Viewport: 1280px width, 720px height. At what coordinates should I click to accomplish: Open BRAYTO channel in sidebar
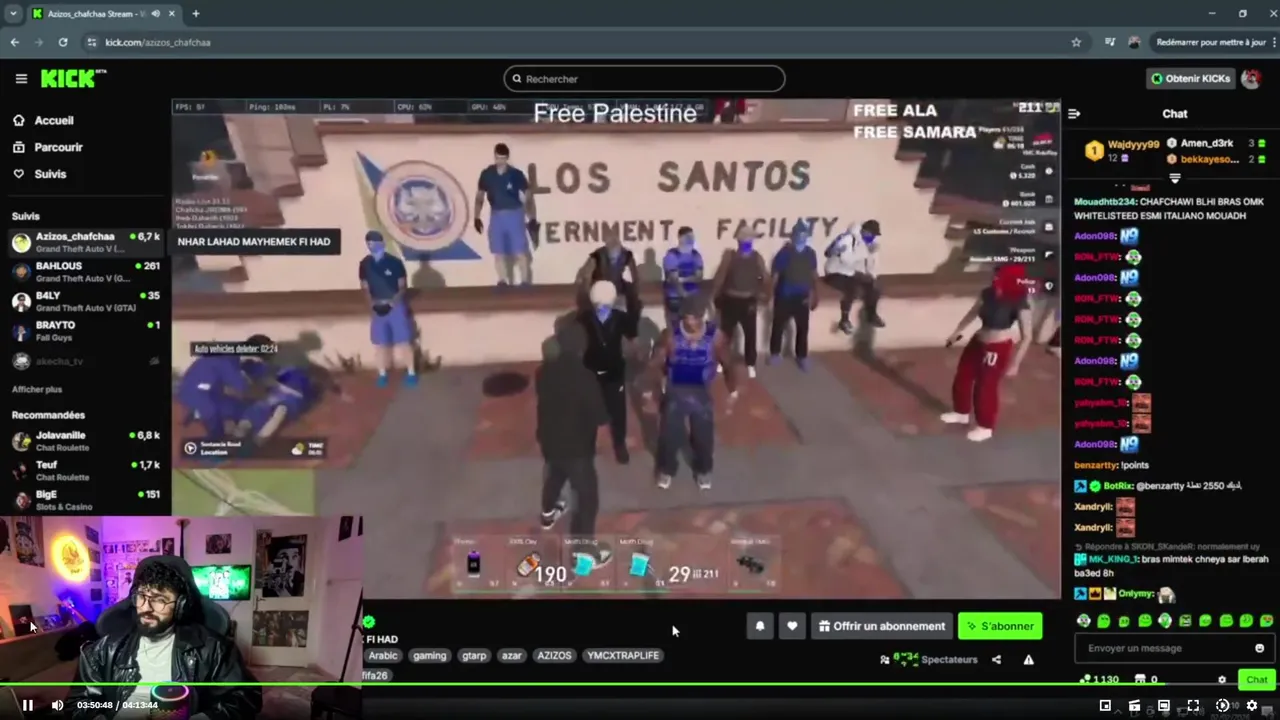point(86,330)
